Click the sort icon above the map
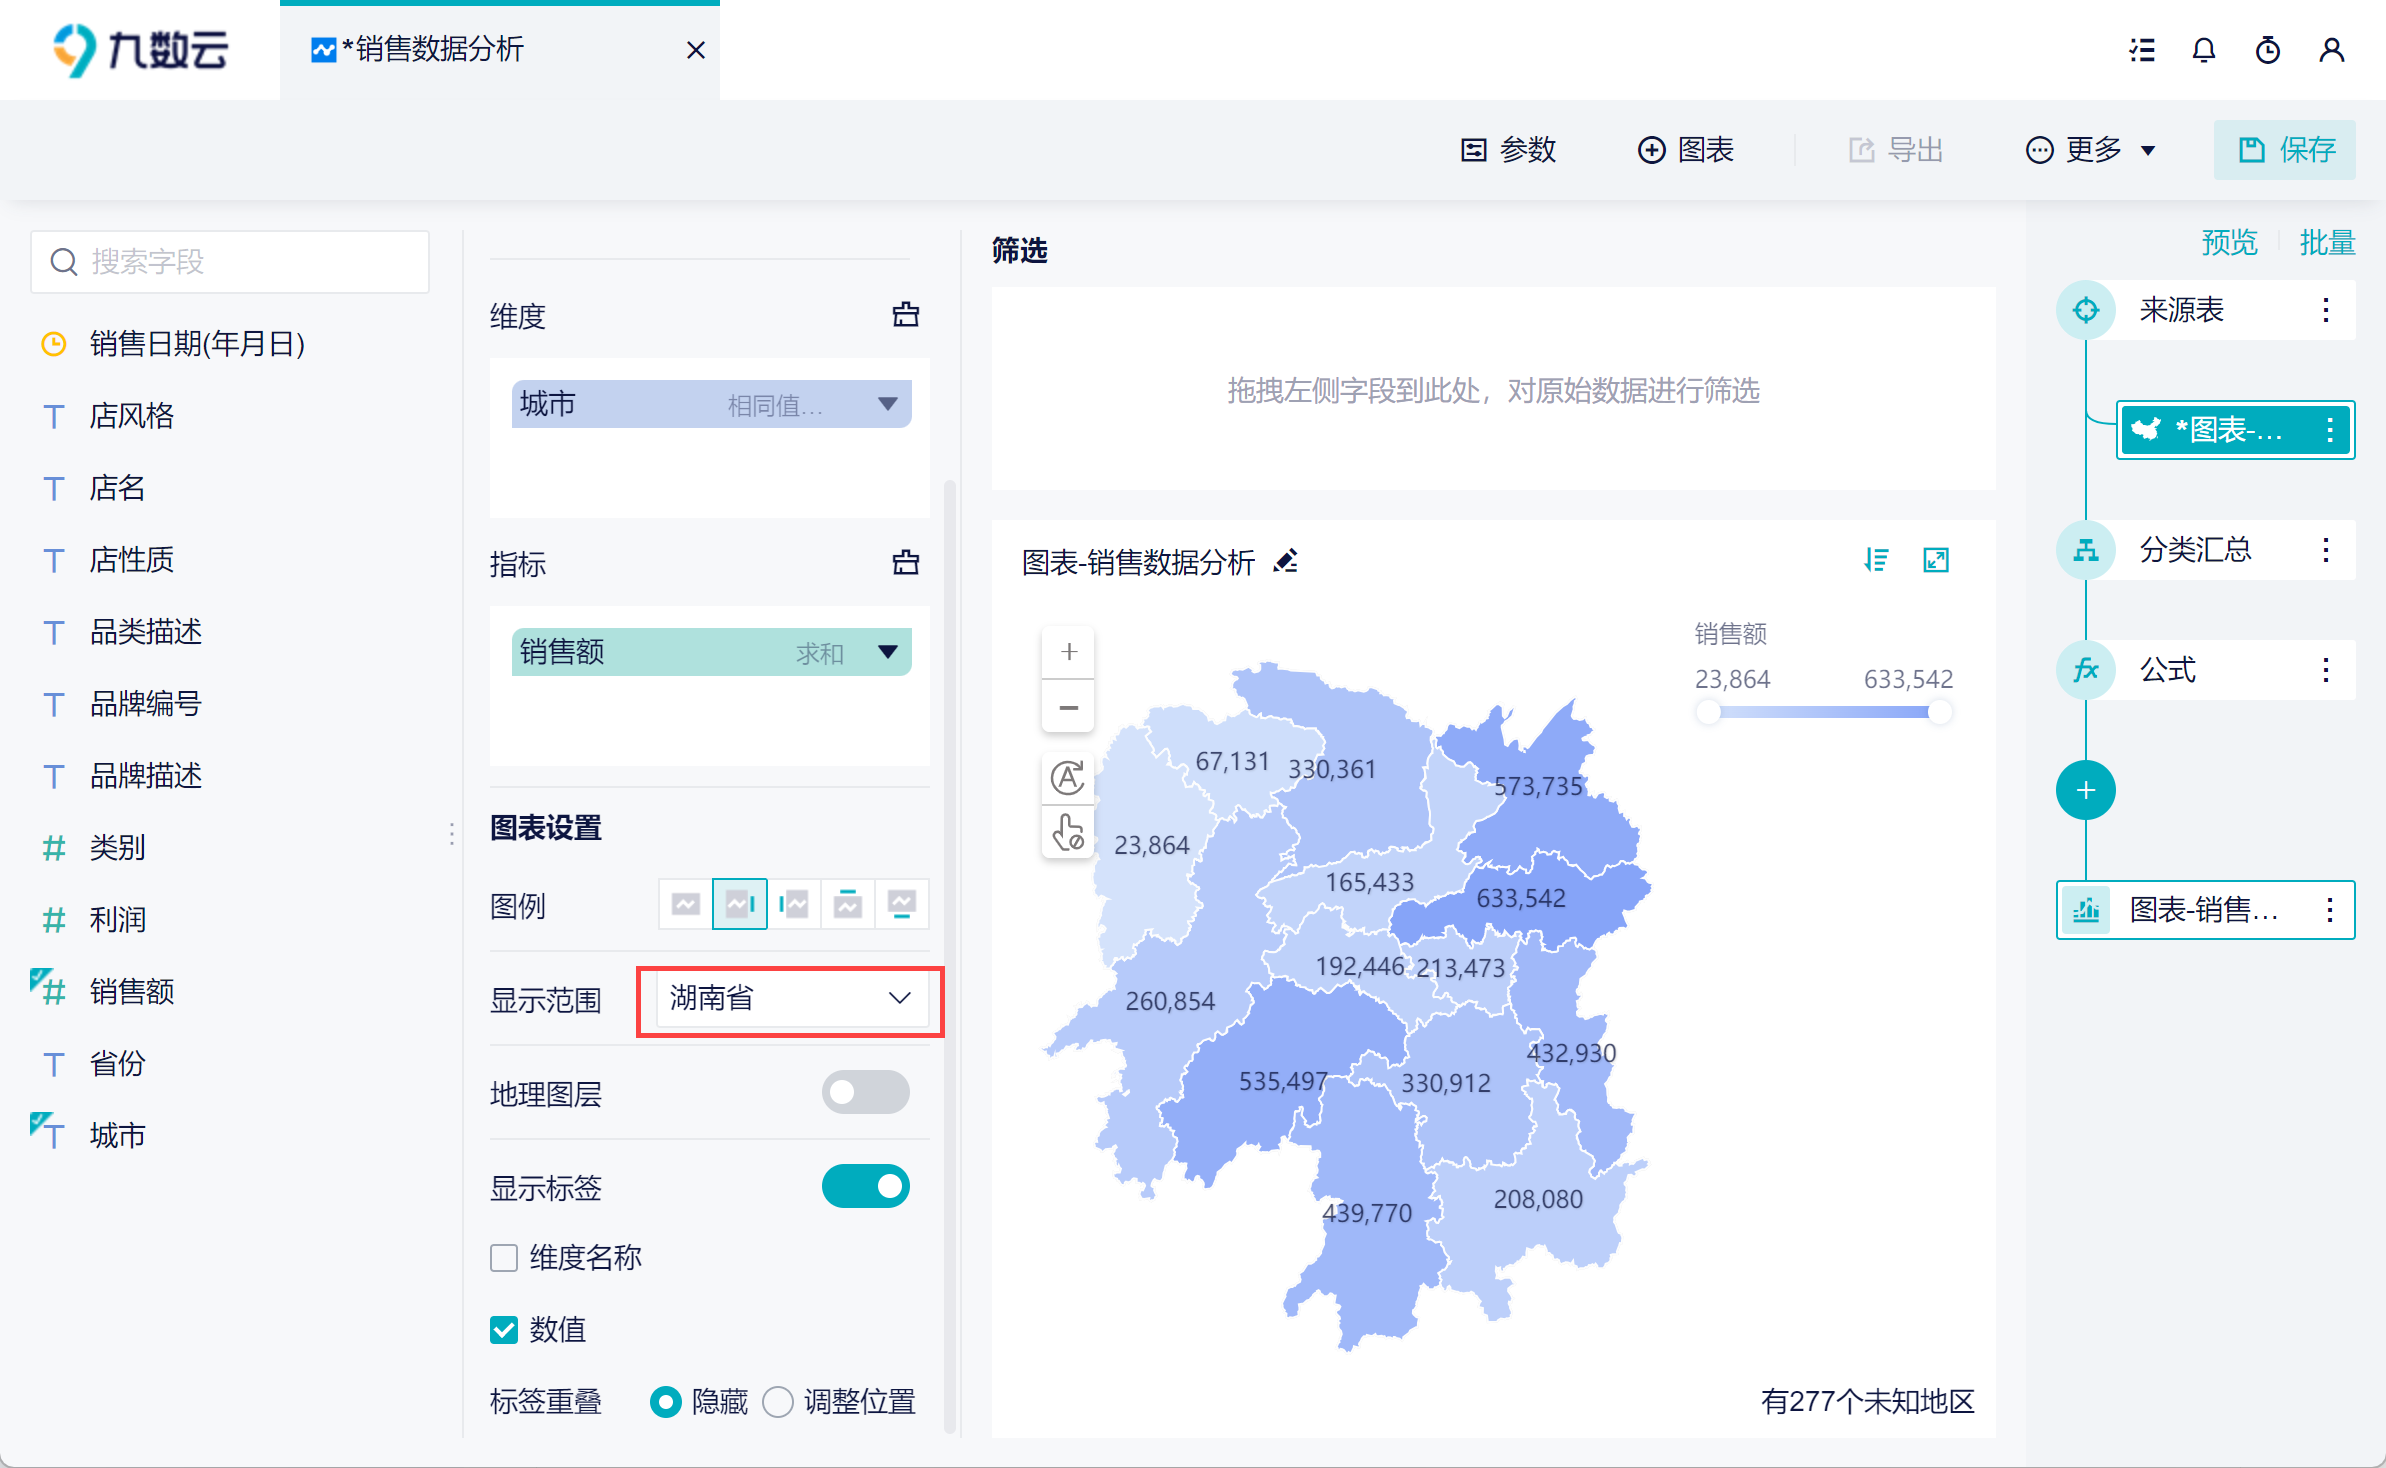 (1876, 560)
